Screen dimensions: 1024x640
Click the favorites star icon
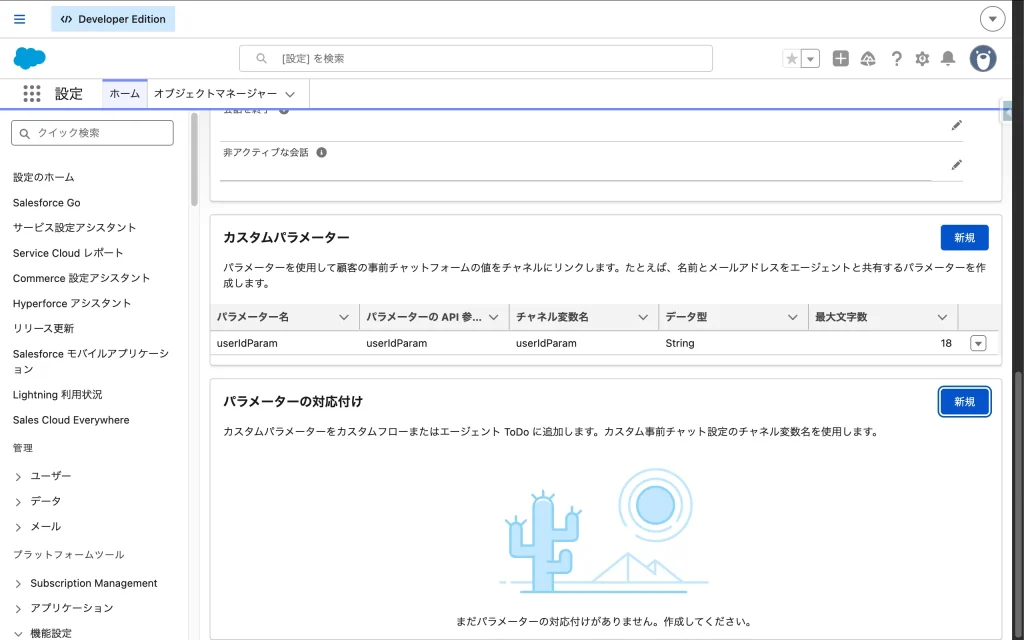(x=792, y=59)
